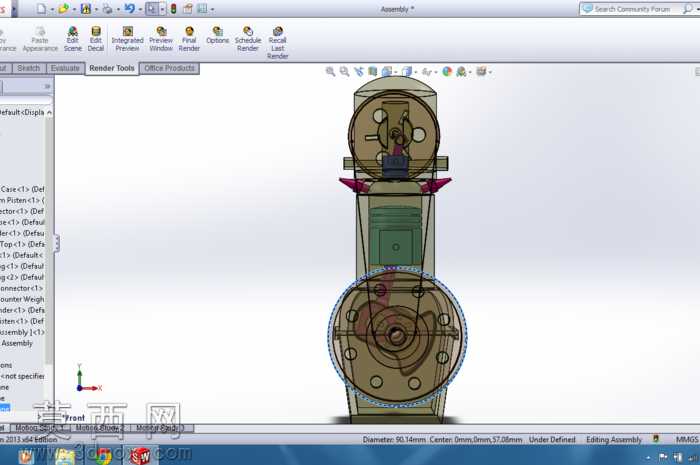
Task: Open Windows Explorer from the taskbar
Action: click(64, 456)
